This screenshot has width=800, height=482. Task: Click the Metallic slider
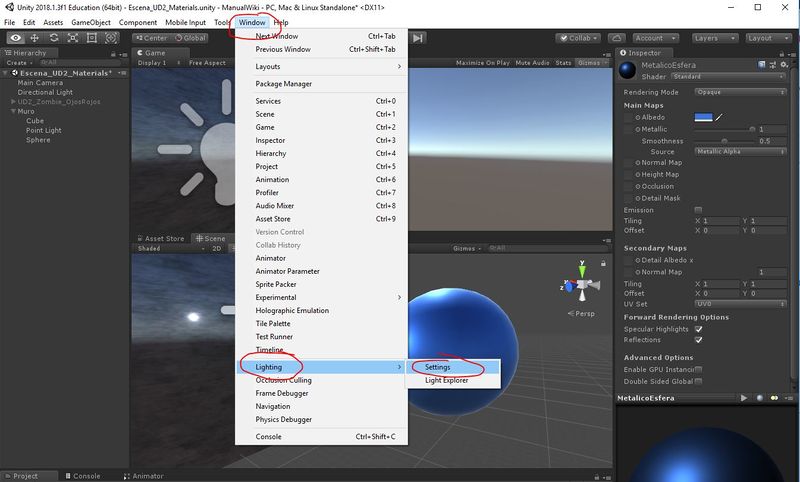coord(725,130)
